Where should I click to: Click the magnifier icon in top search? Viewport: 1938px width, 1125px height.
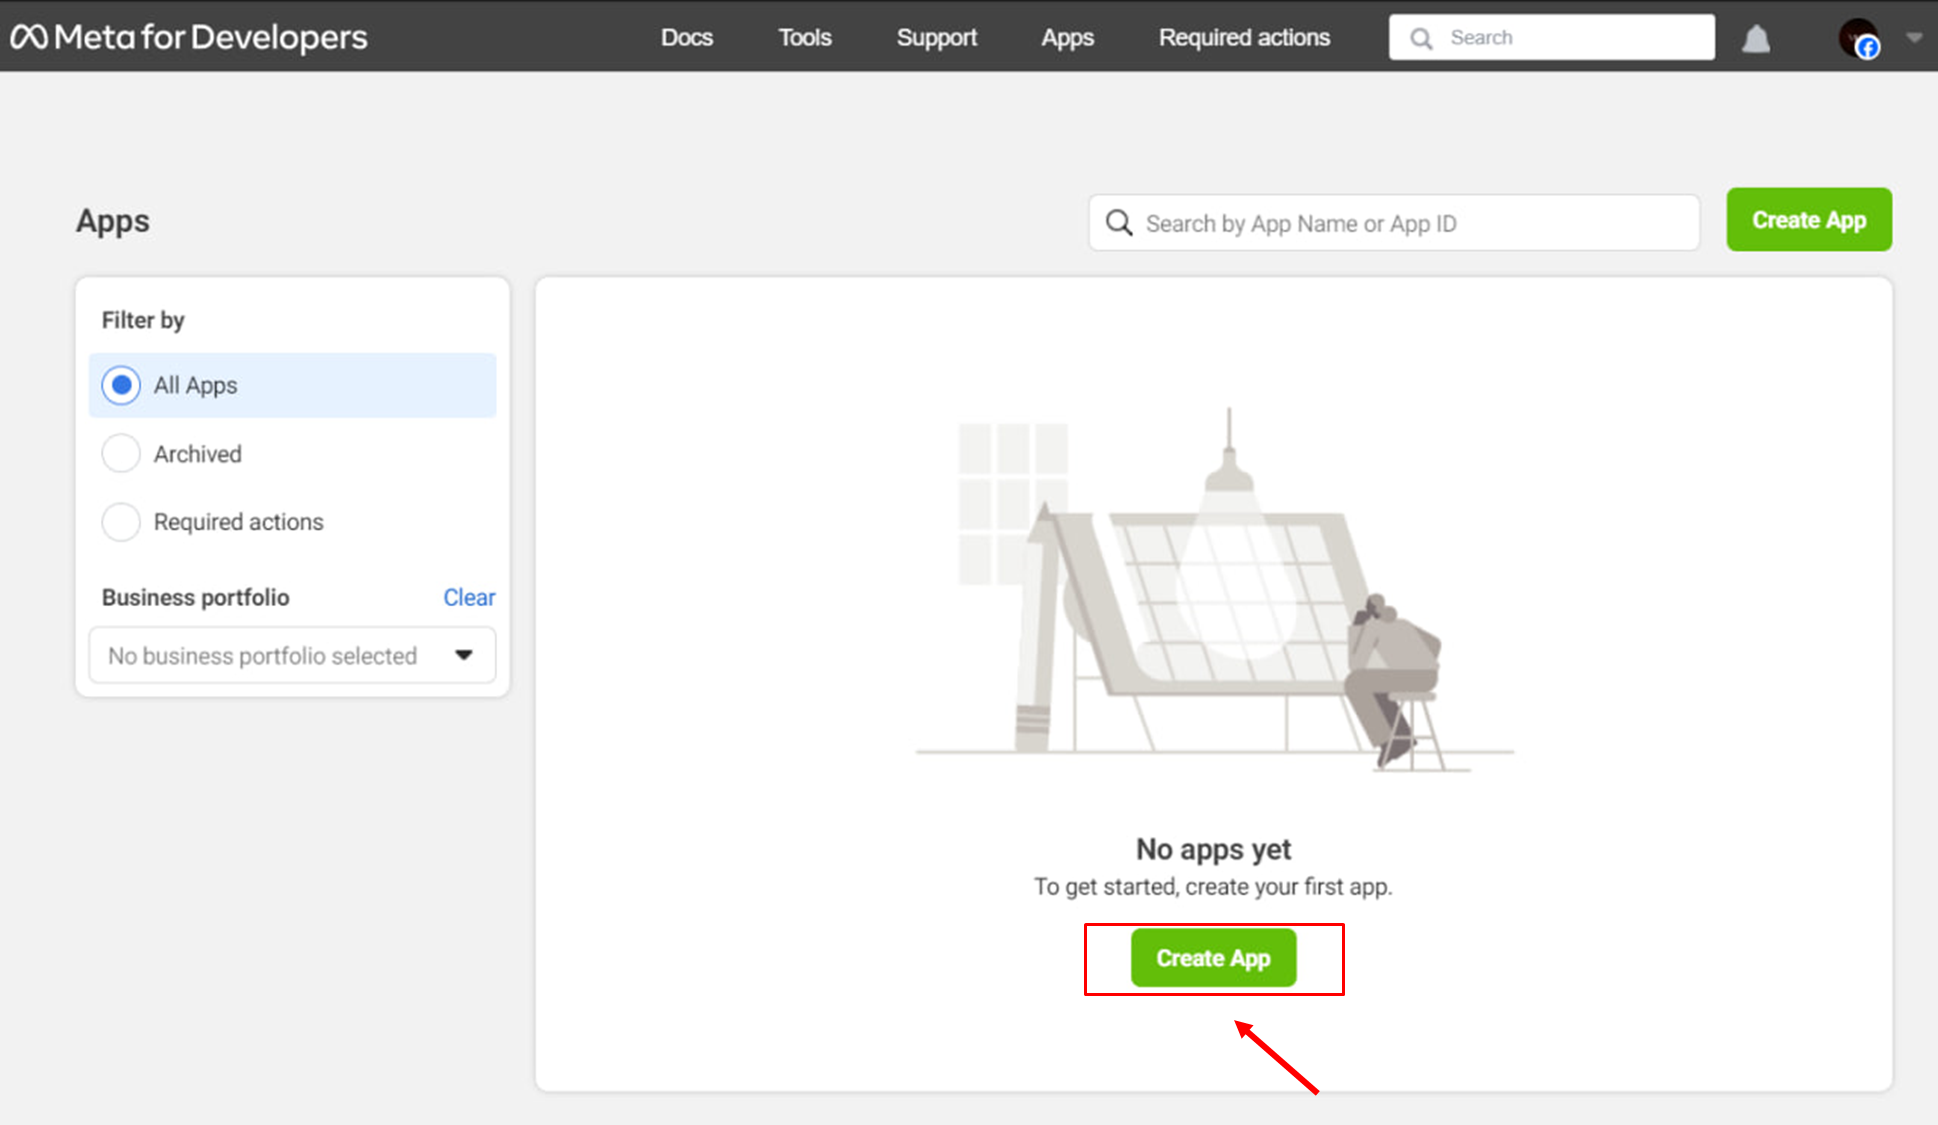(x=1421, y=38)
